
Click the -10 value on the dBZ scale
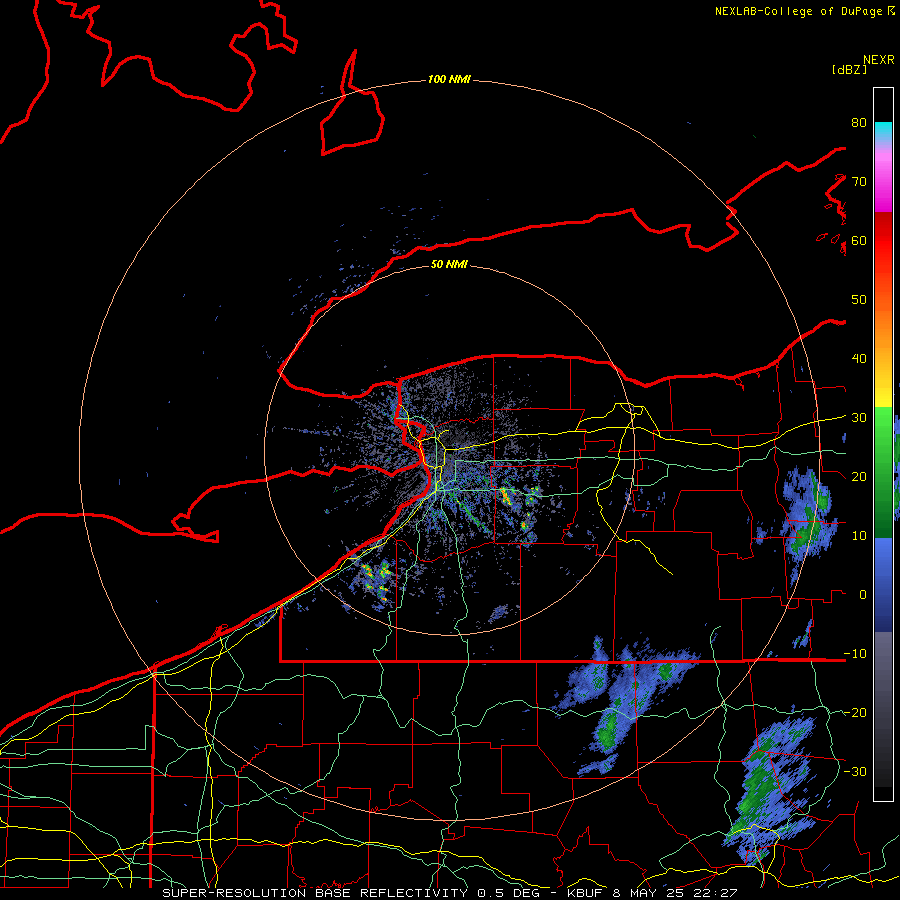(855, 654)
